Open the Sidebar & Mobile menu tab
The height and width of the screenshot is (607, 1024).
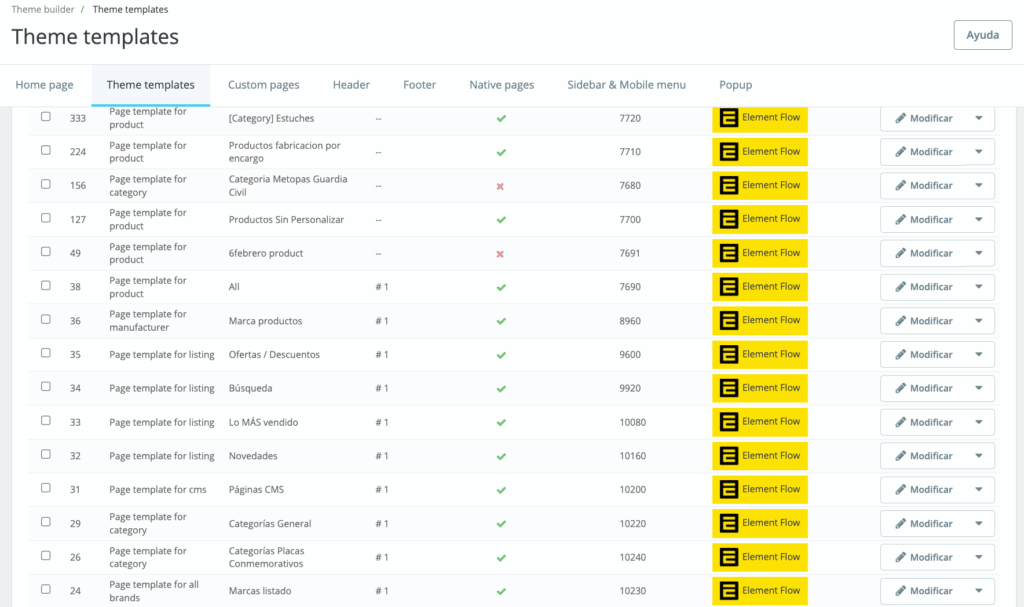pyautogui.click(x=626, y=85)
